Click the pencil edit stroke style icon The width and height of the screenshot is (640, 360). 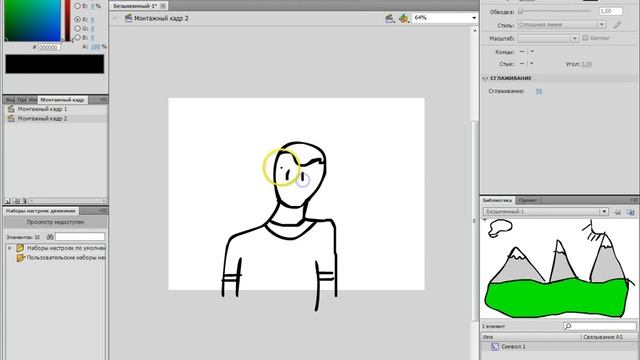pos(617,25)
